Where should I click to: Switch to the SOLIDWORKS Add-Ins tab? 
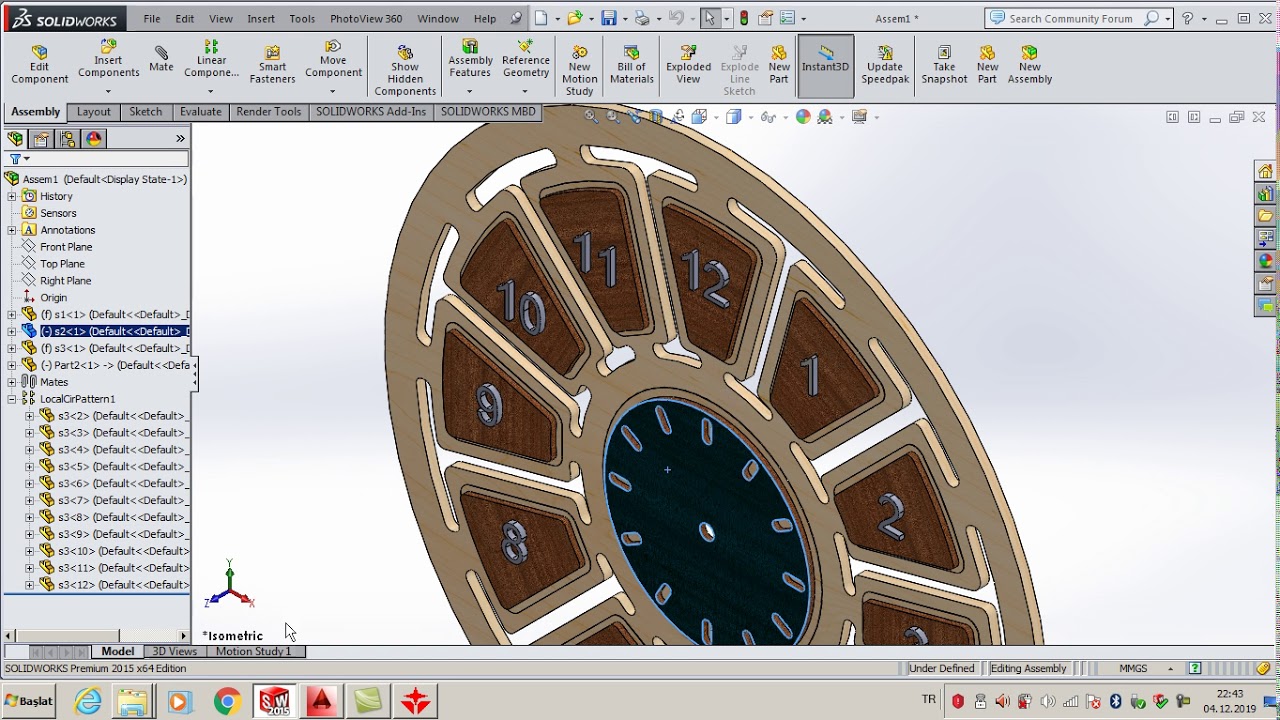pos(371,112)
